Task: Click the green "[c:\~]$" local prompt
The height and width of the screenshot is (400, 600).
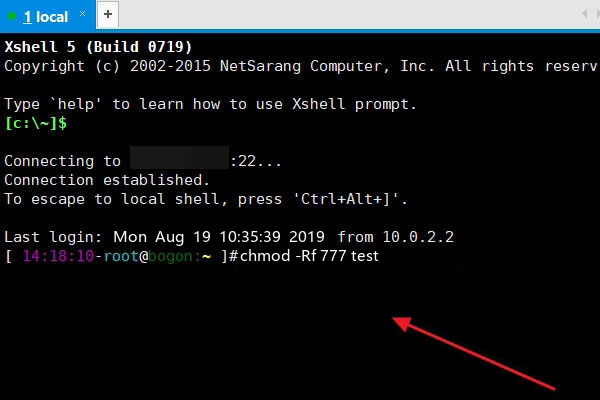Action: click(36, 123)
